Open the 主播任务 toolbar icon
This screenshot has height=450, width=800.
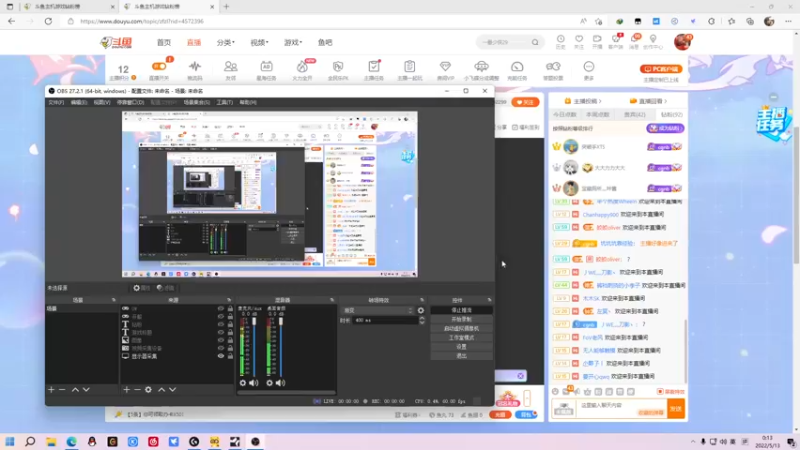[x=373, y=70]
